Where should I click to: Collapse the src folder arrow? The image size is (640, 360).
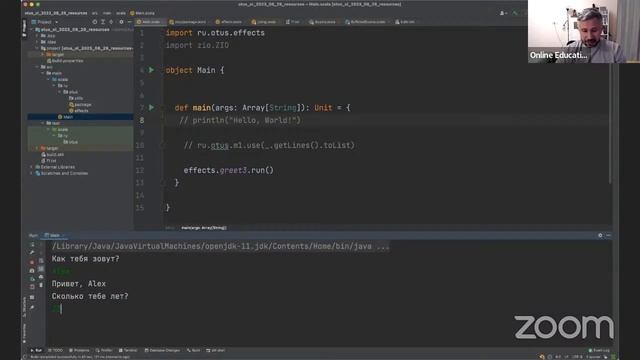38,67
